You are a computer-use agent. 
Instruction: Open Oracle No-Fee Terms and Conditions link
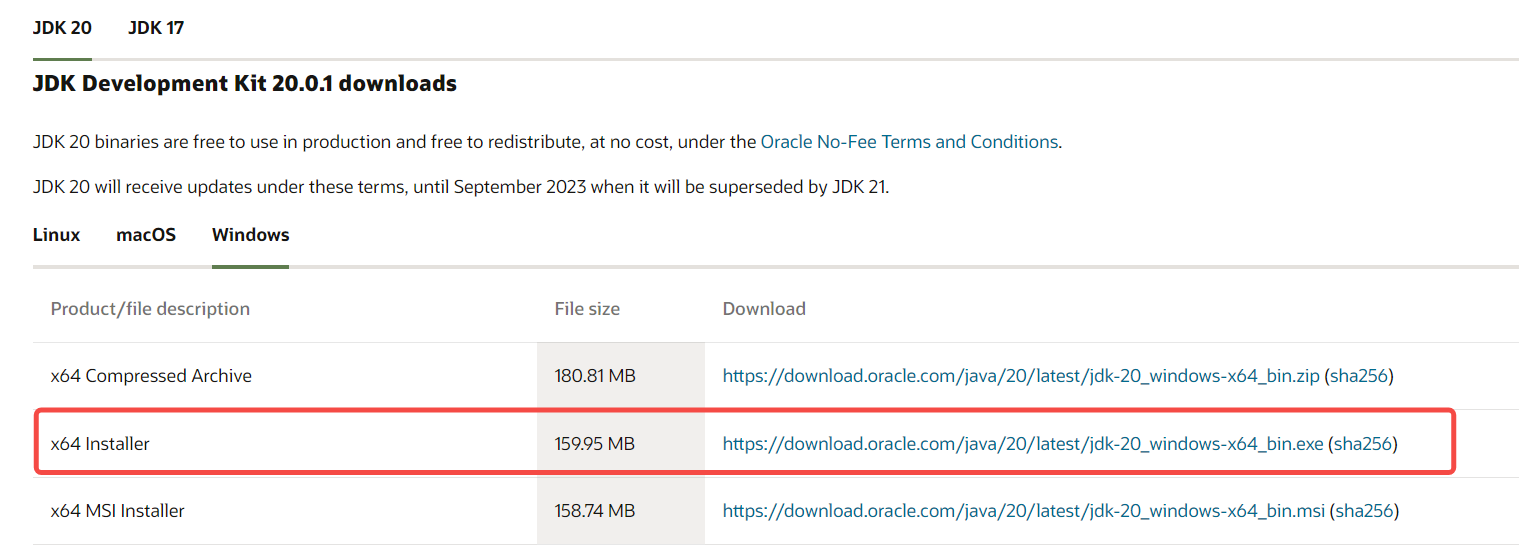[909, 142]
